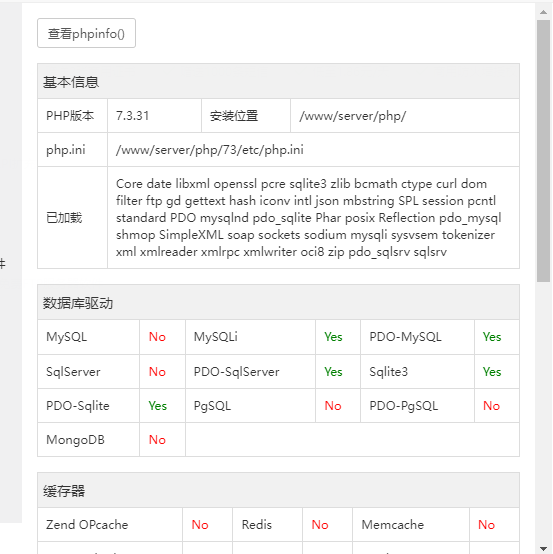The image size is (553, 554).
Task: Click the MySQL row No status
Action: [x=157, y=337]
